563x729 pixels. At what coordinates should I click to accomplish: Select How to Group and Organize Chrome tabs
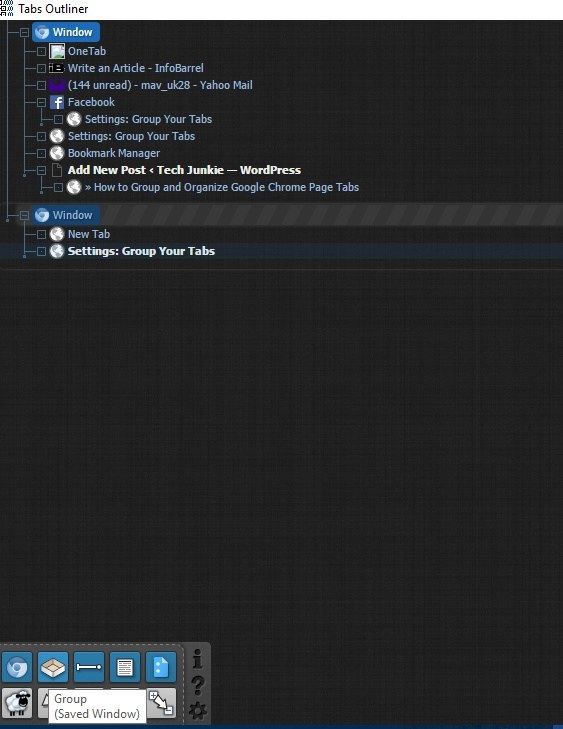point(222,187)
